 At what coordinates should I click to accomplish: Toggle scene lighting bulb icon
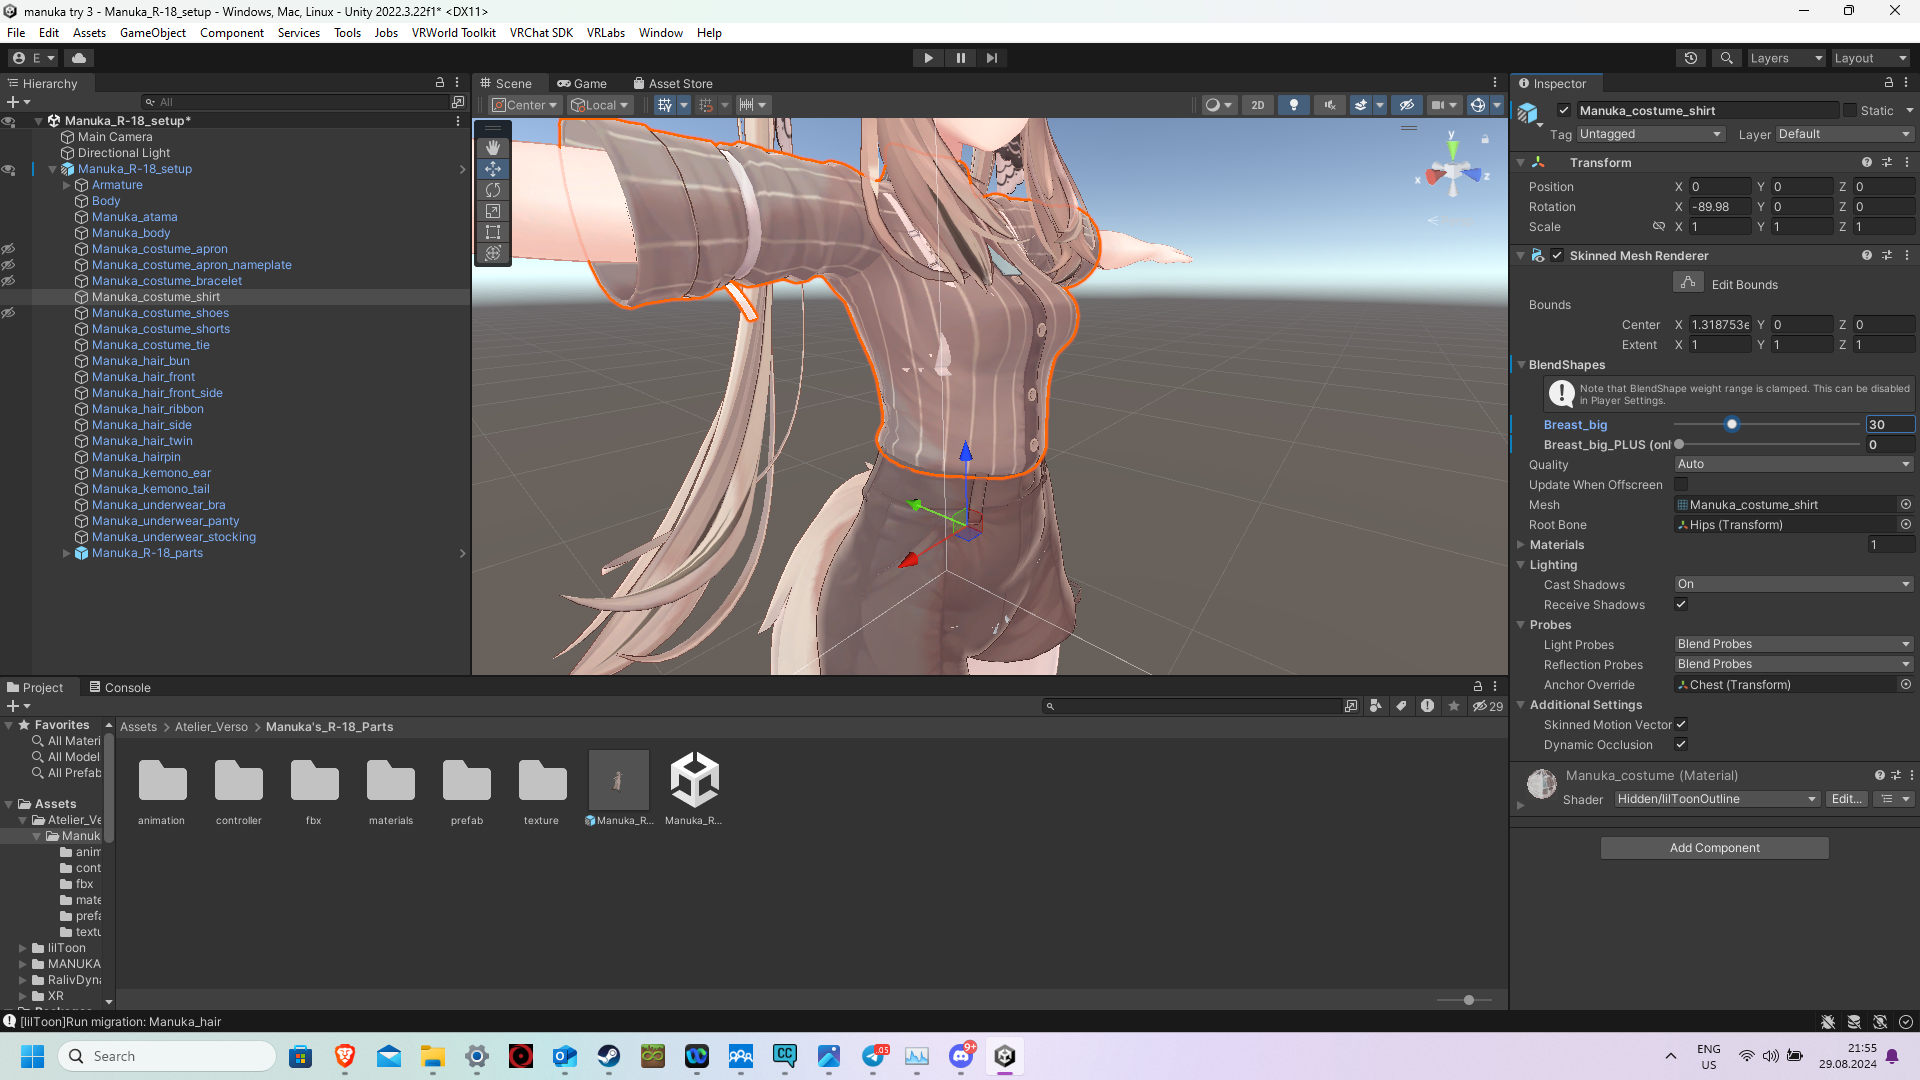point(1294,105)
